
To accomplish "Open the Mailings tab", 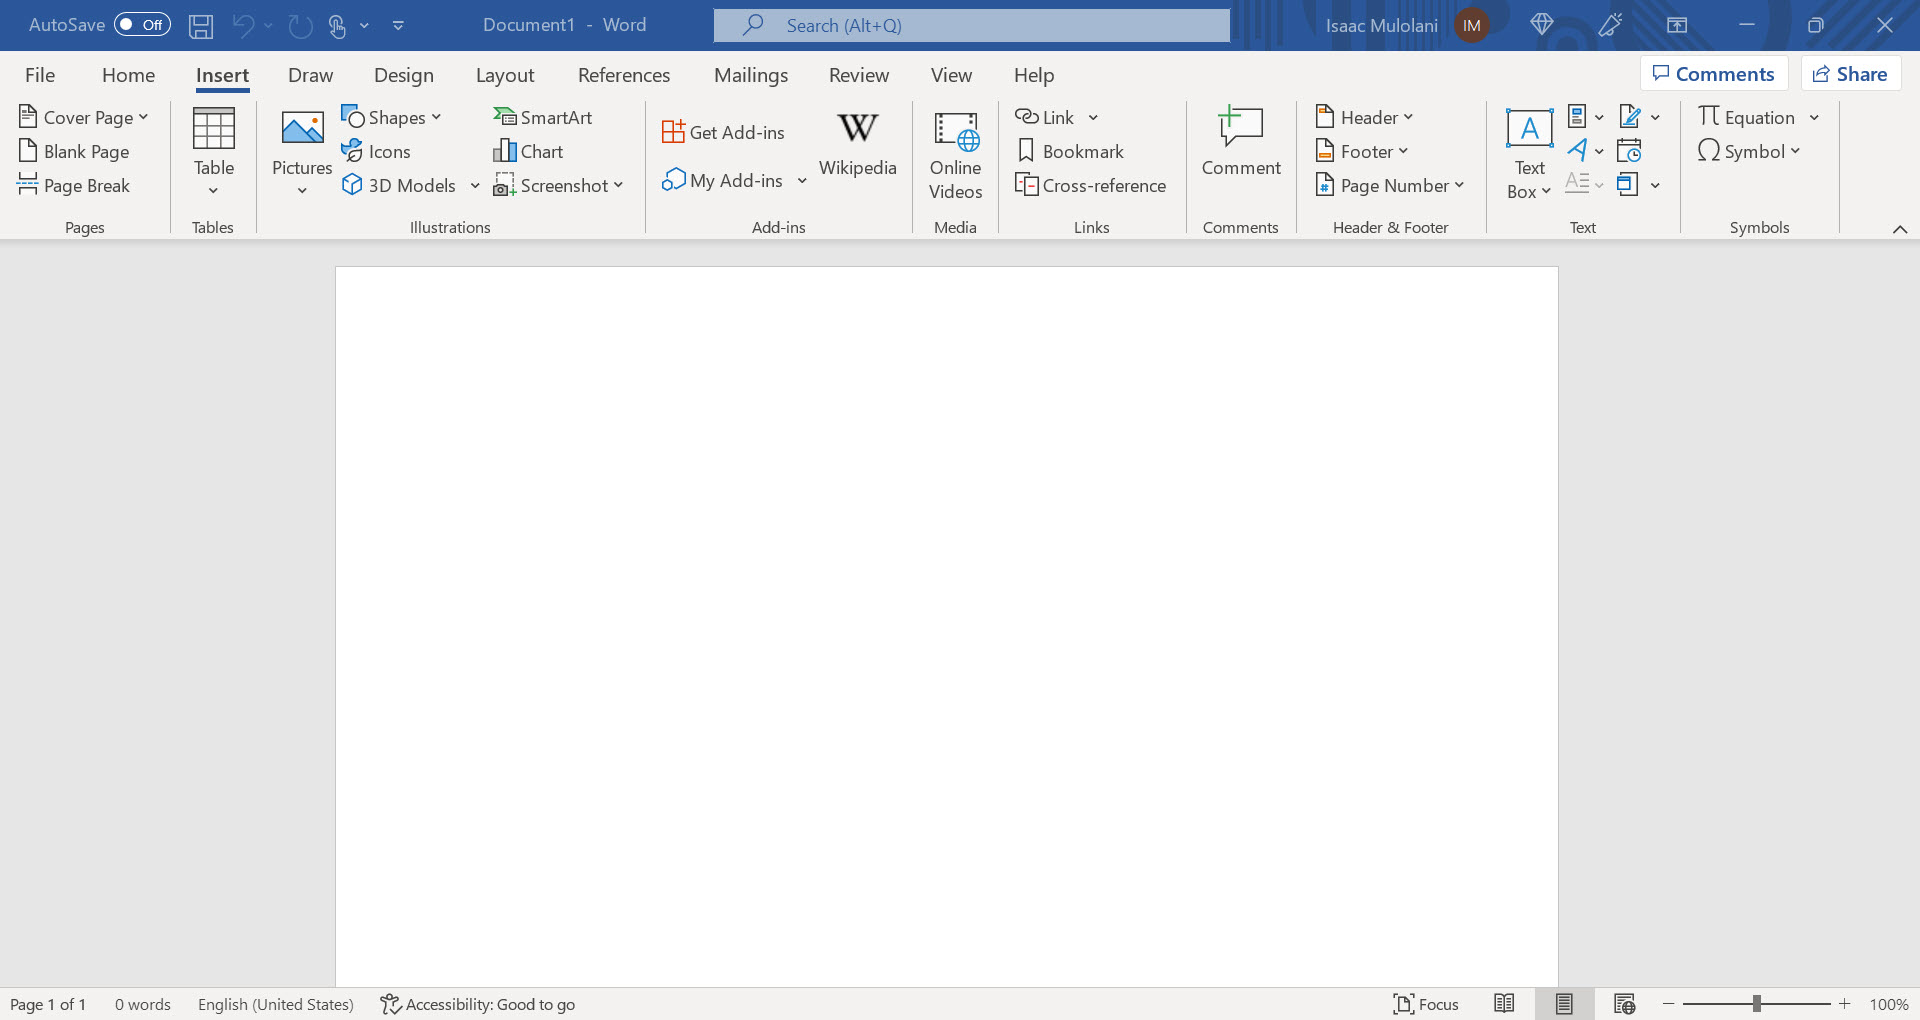I will 750,75.
